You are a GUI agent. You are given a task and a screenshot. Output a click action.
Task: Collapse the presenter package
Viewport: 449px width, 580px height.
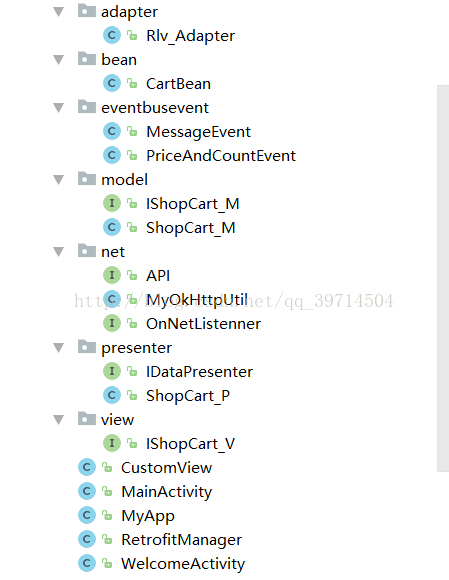[x=58, y=348]
